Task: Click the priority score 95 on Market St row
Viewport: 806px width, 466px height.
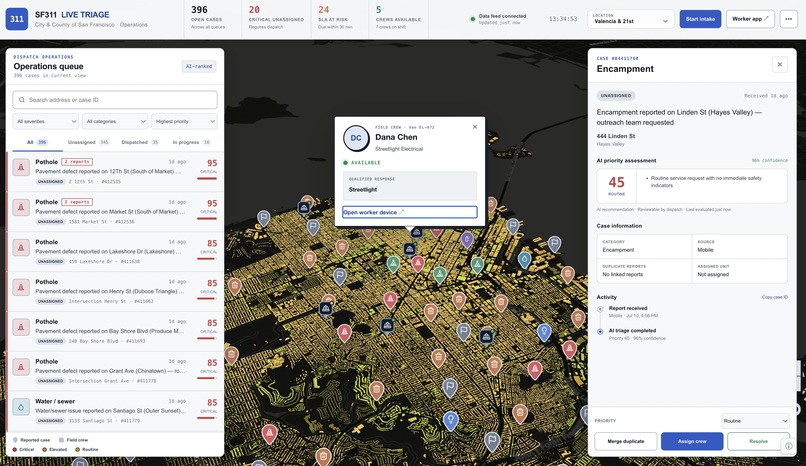Action: pyautogui.click(x=212, y=203)
